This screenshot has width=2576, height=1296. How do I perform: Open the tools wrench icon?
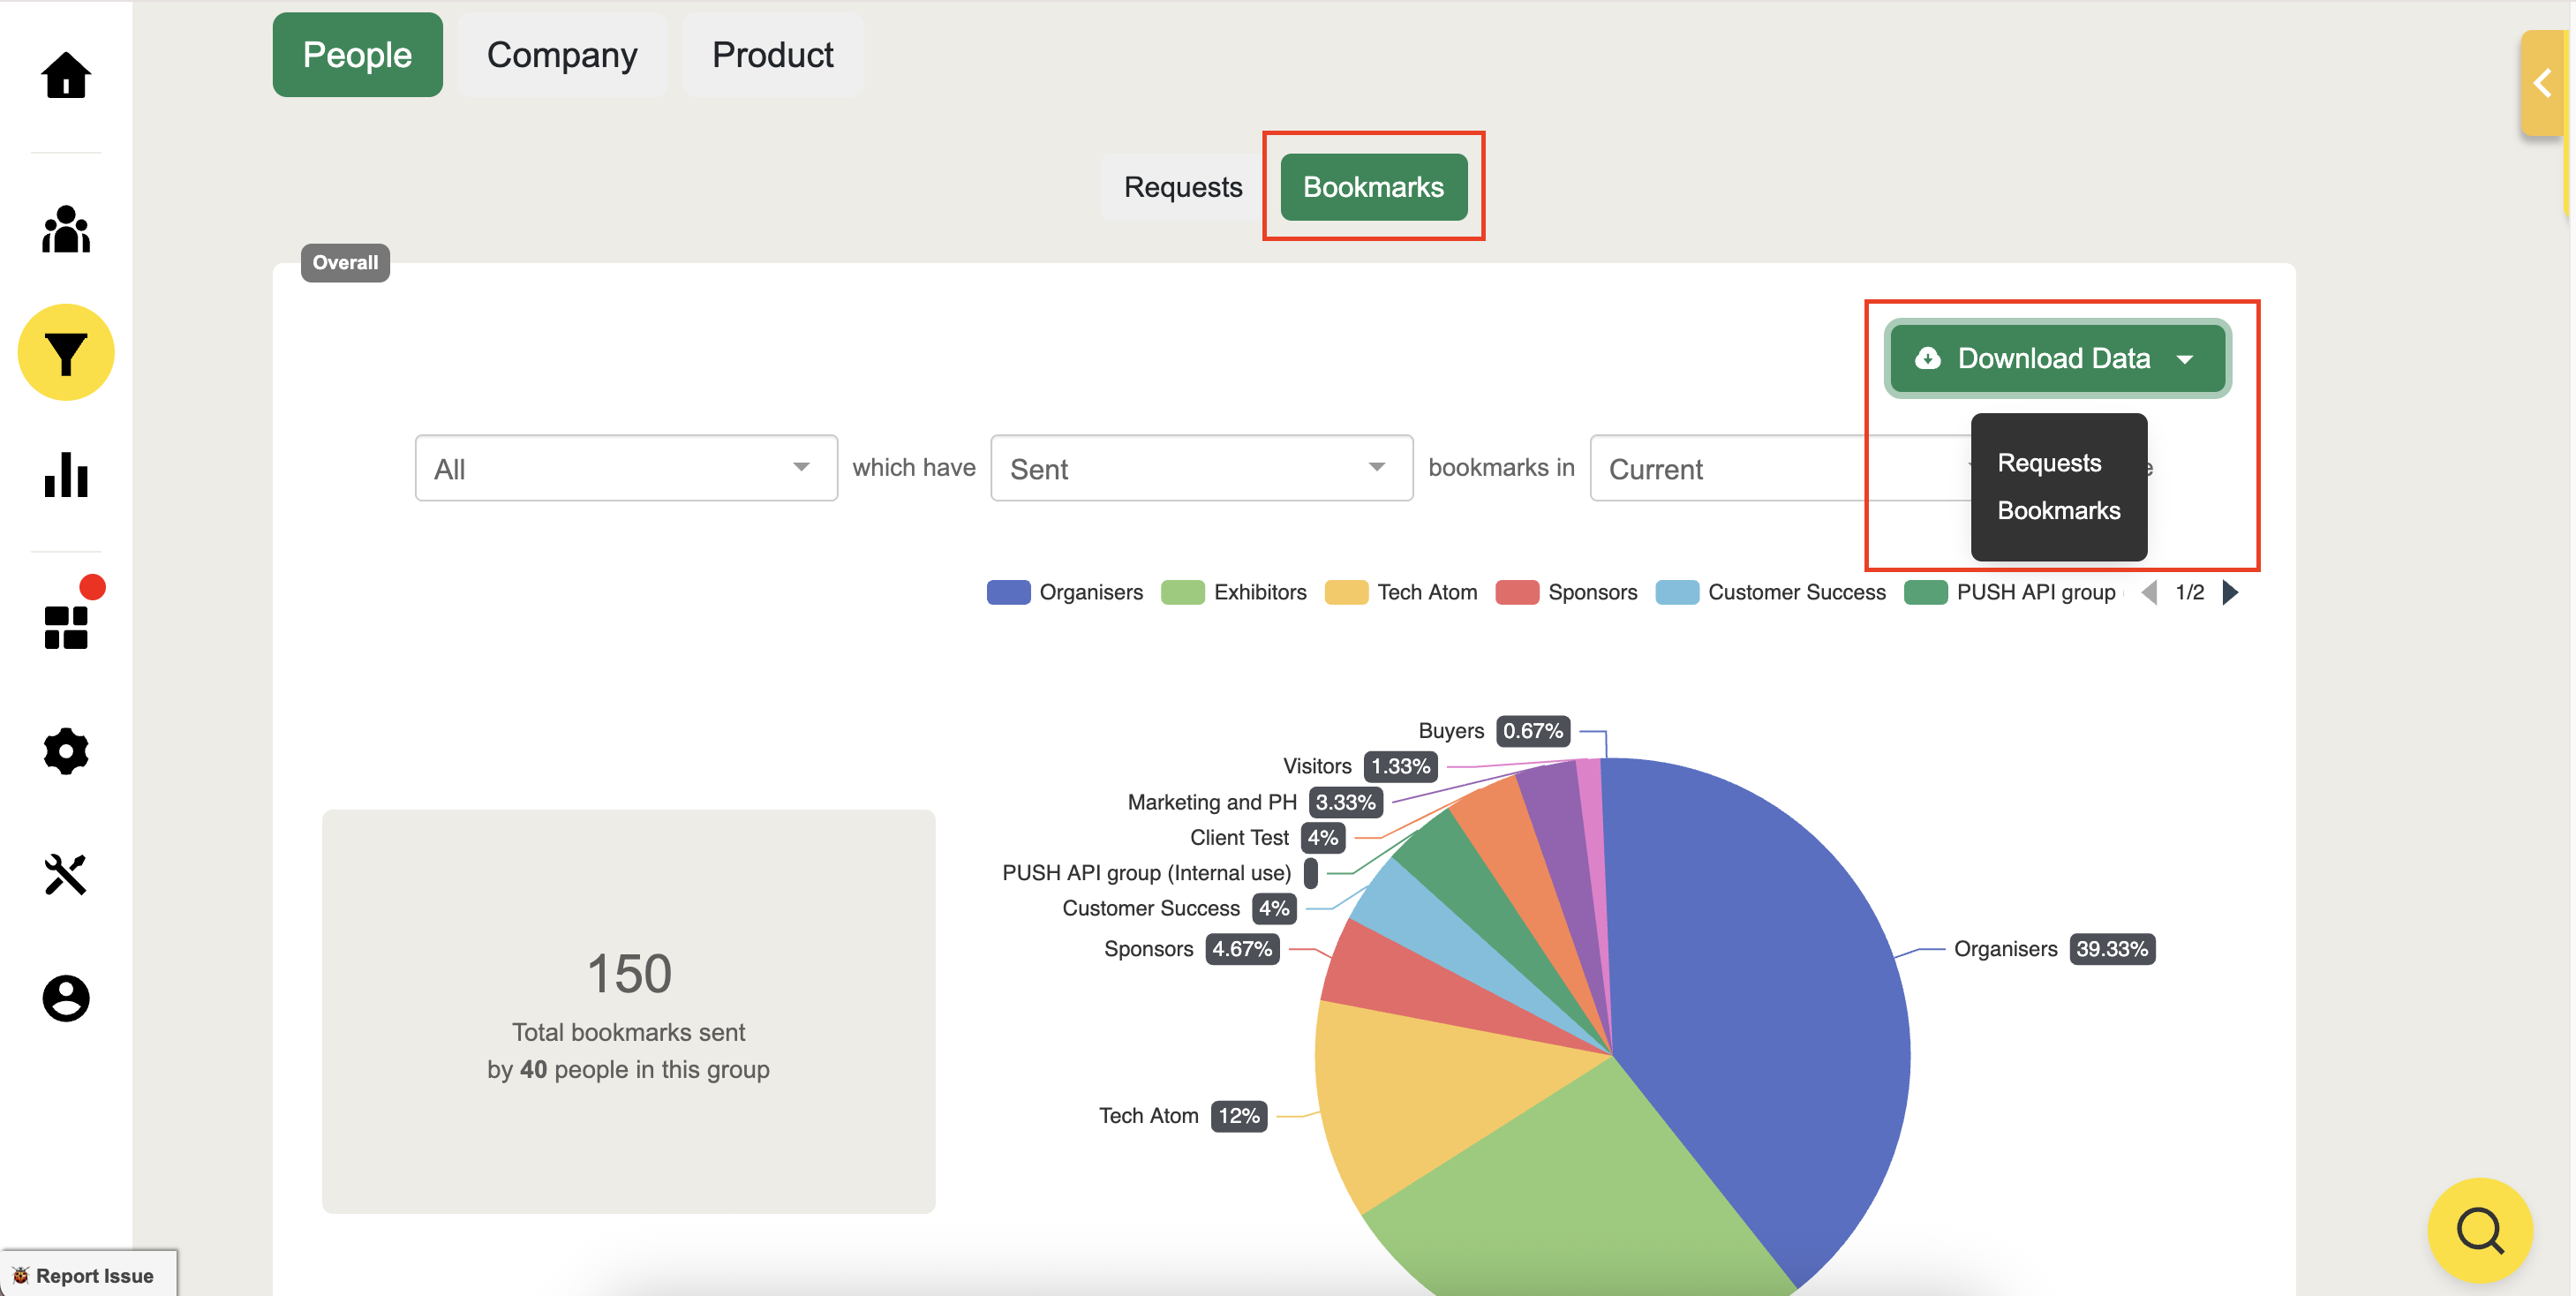click(66, 875)
